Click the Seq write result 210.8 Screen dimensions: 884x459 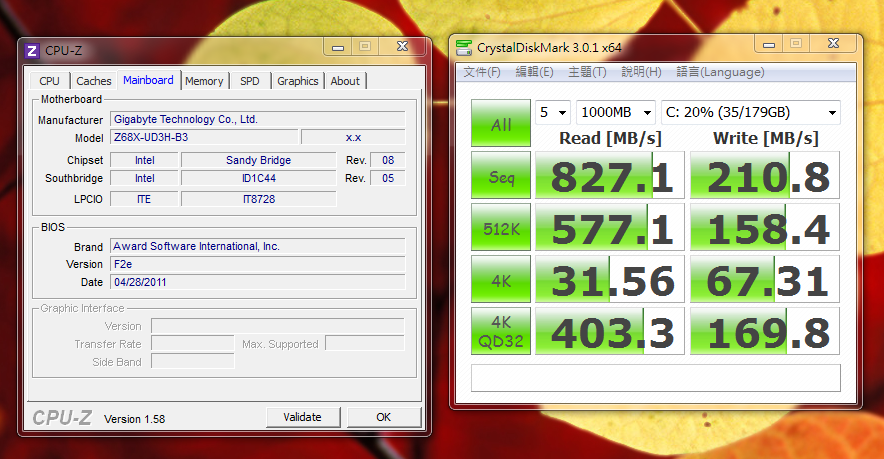click(765, 175)
